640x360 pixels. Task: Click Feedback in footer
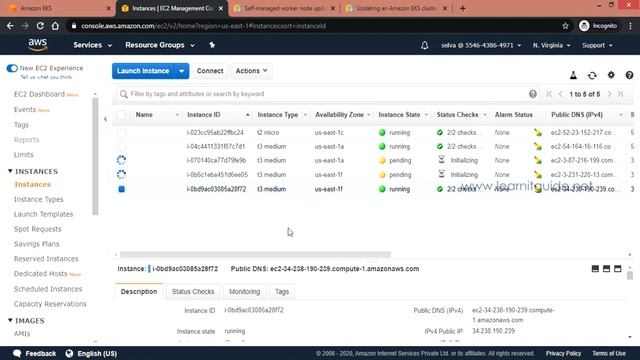point(35,353)
